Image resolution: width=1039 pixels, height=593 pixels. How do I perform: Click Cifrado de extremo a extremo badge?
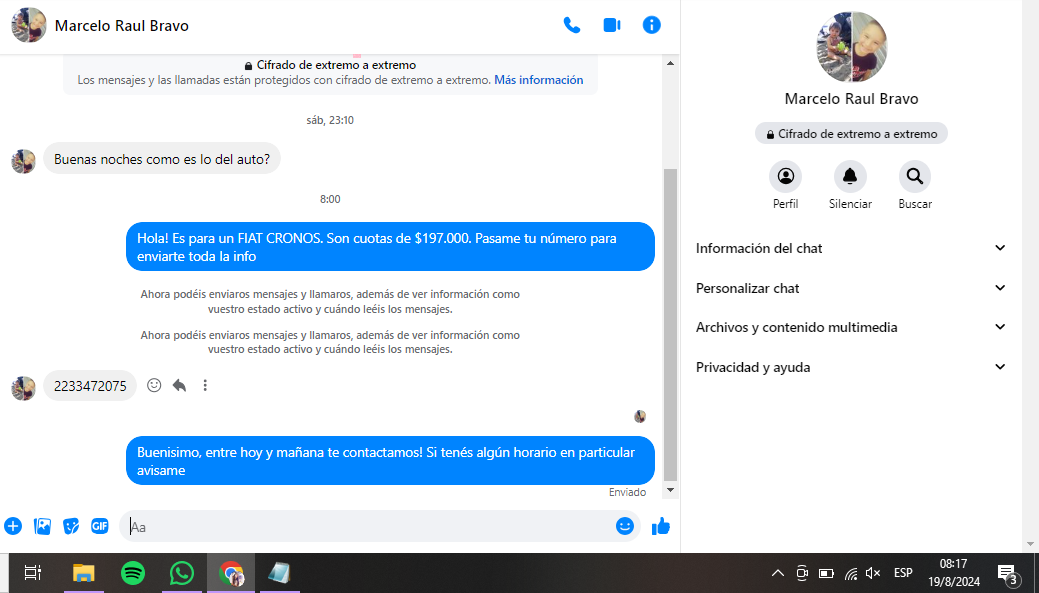click(851, 133)
